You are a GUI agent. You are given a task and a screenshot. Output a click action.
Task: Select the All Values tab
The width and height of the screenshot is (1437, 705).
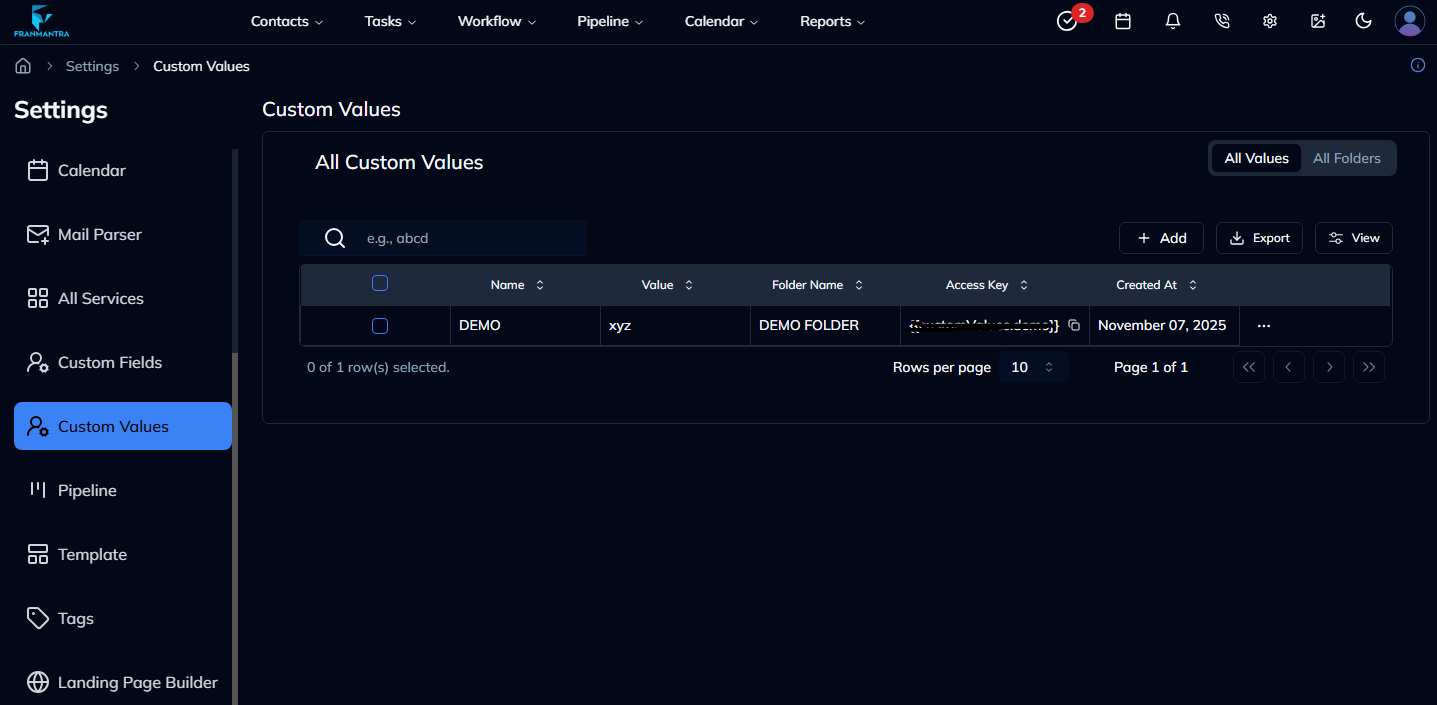[1256, 157]
